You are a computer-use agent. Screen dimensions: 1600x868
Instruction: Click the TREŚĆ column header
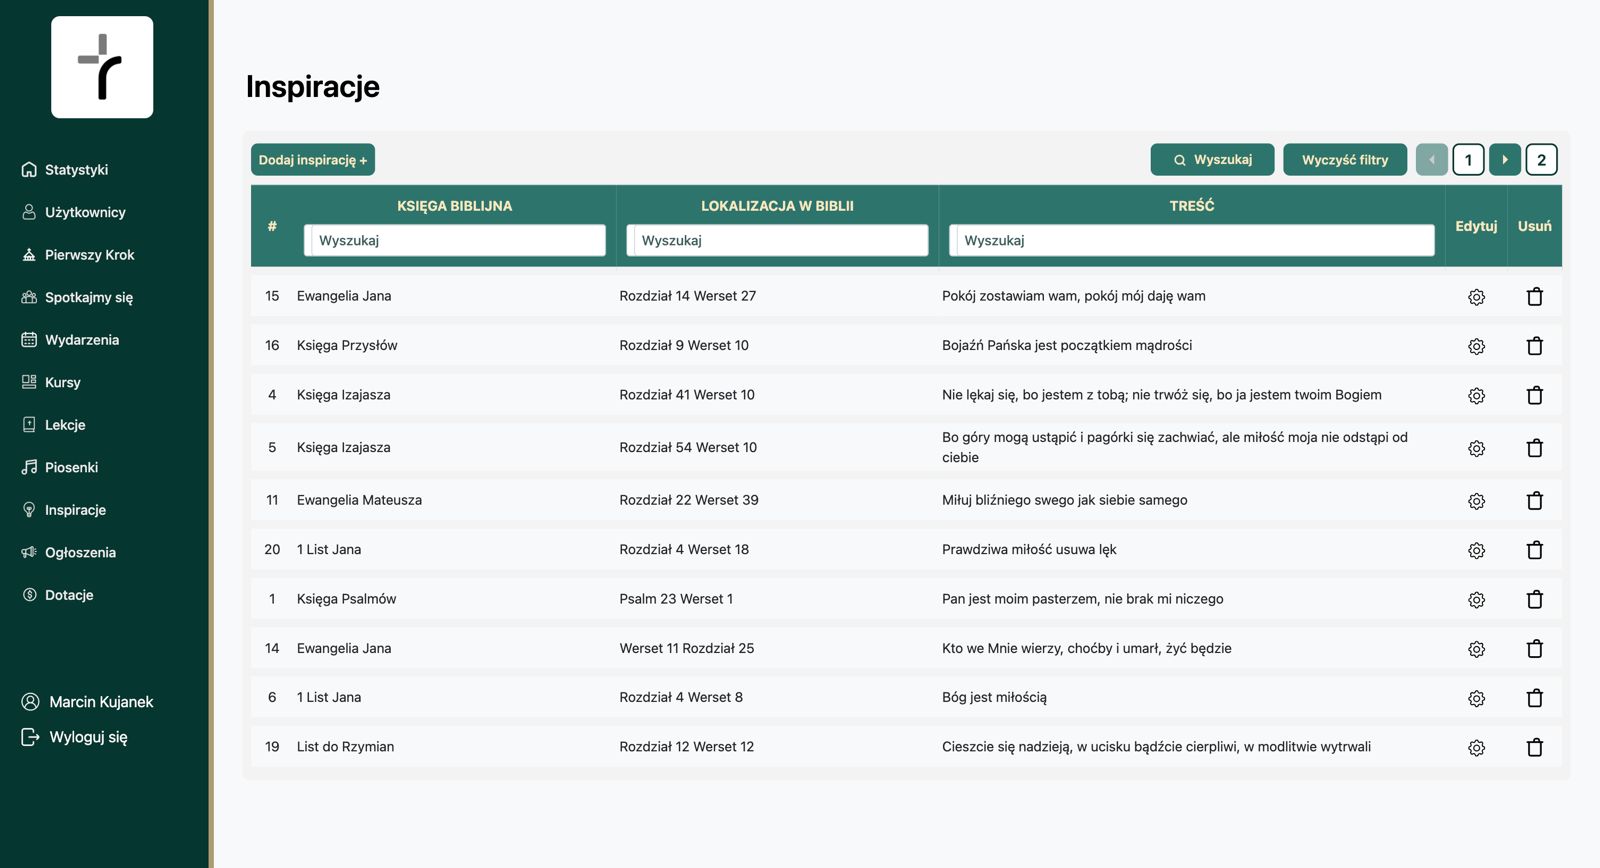[x=1192, y=206]
